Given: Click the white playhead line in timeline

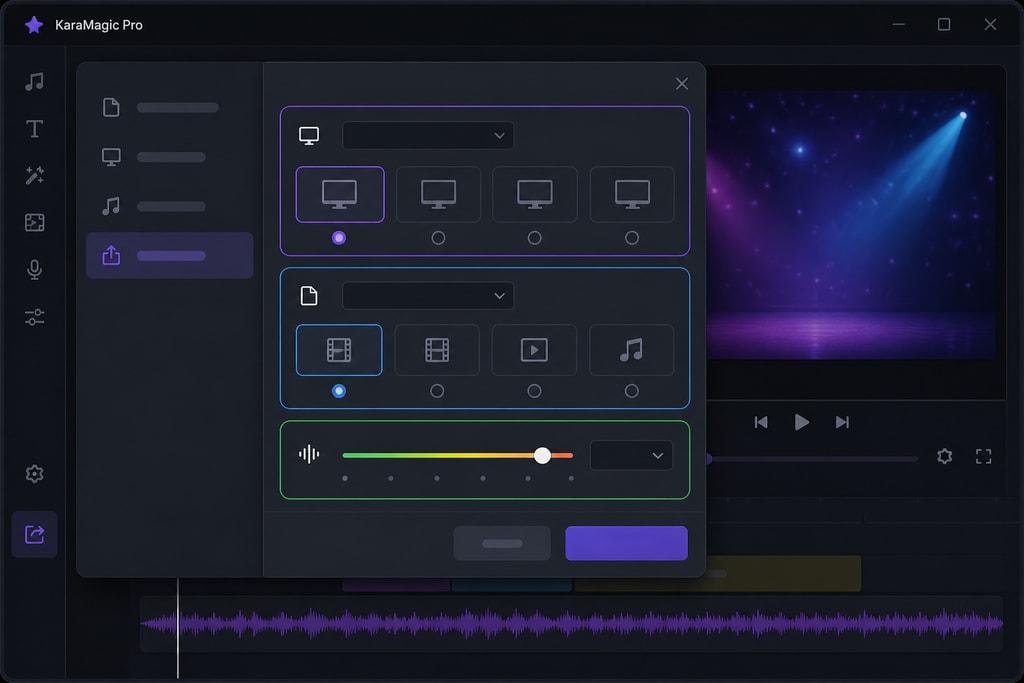Looking at the screenshot, I should click(x=178, y=628).
